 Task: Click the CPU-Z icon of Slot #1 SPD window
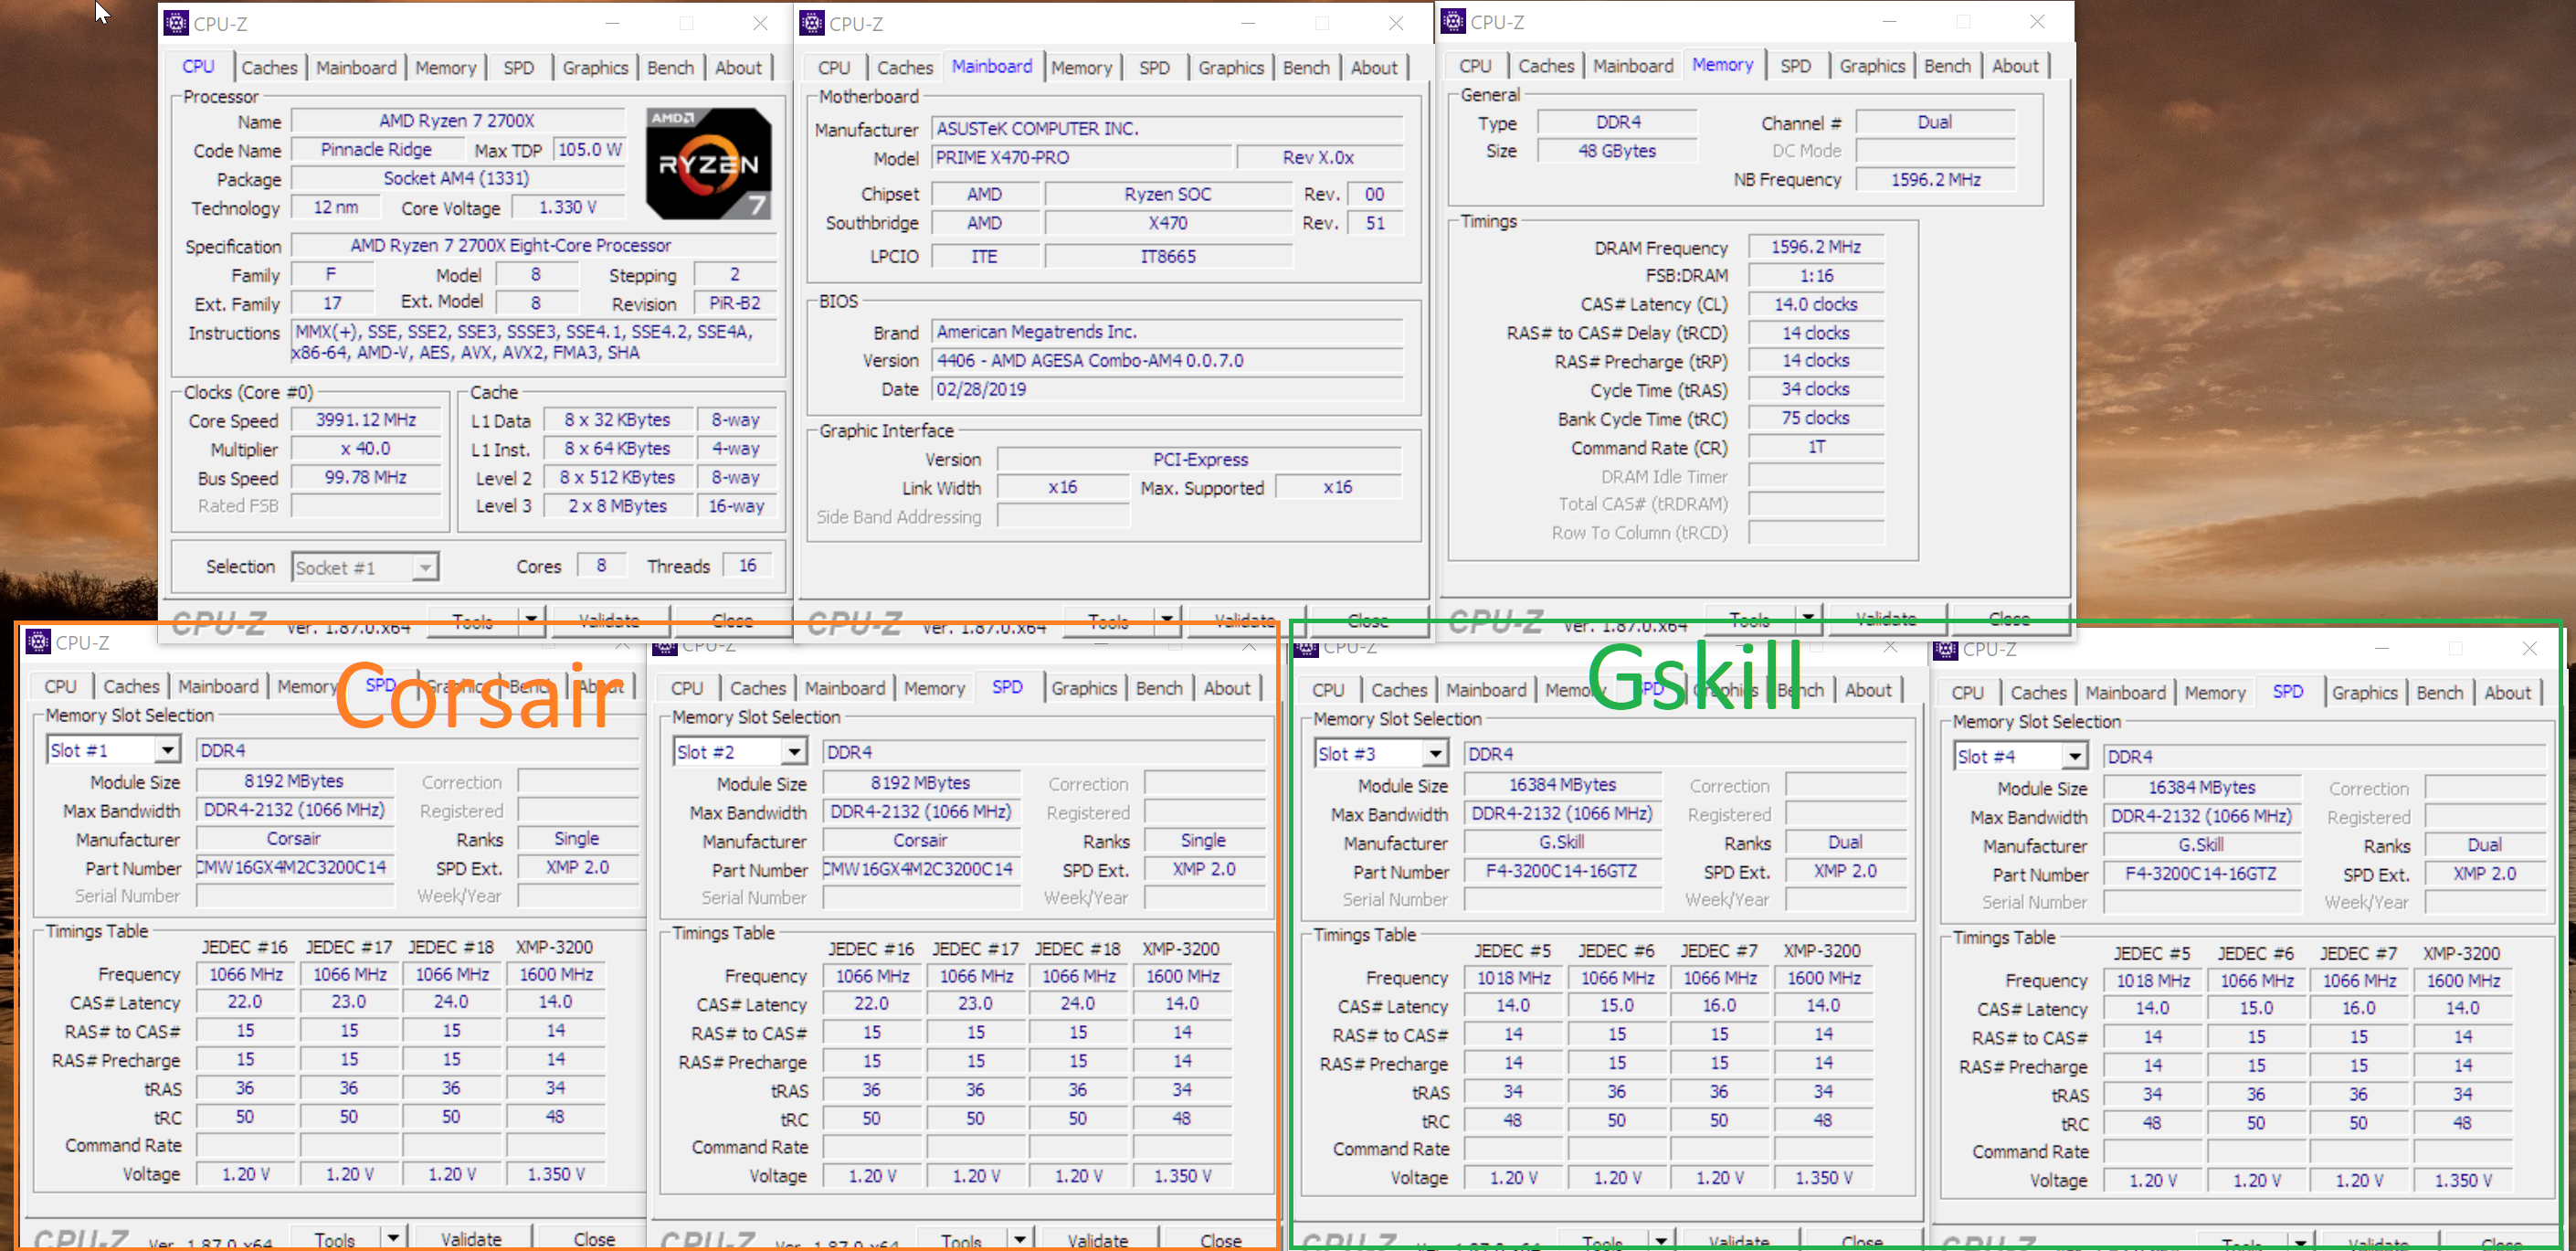[x=38, y=642]
